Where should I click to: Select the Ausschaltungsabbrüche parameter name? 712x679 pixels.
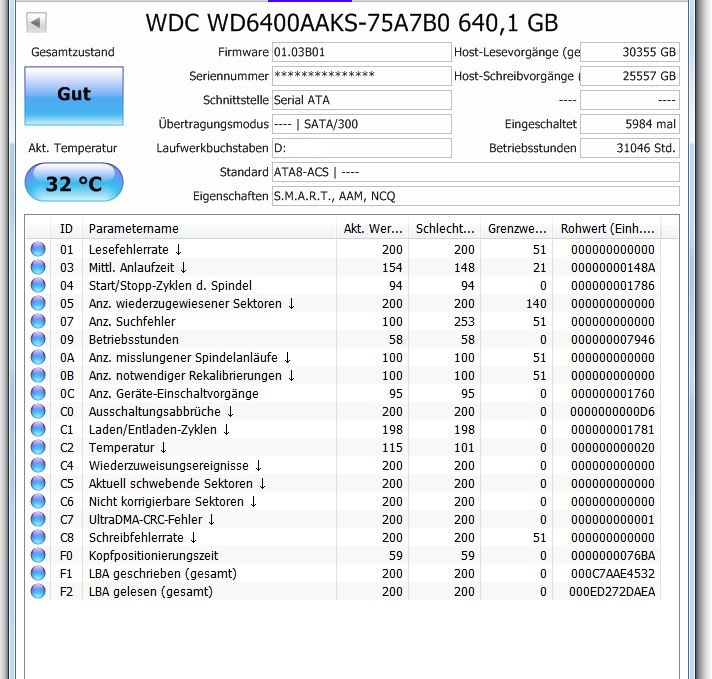pyautogui.click(x=161, y=411)
